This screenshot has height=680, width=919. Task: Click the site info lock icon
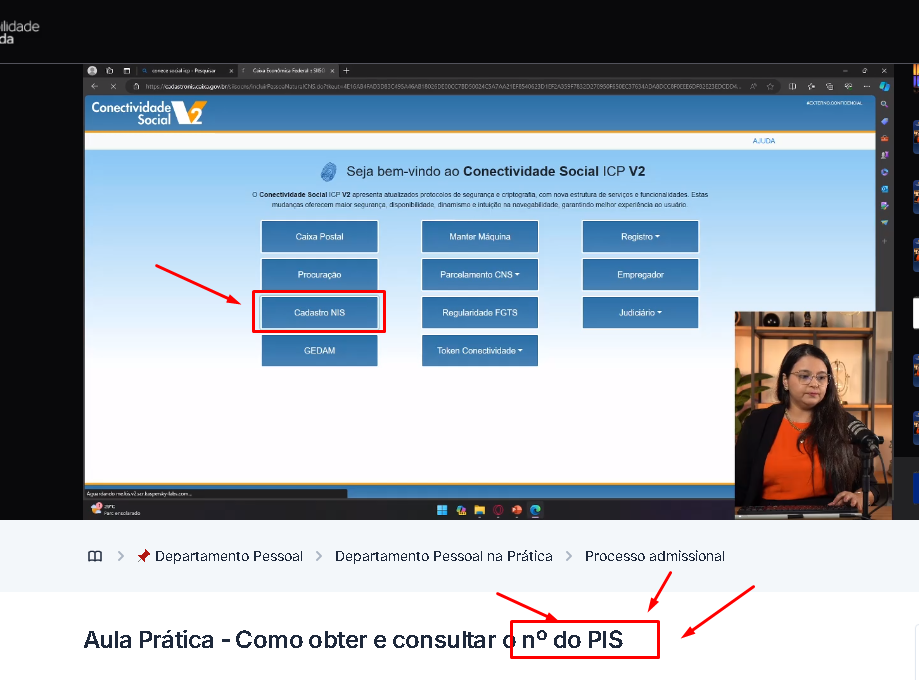137,86
